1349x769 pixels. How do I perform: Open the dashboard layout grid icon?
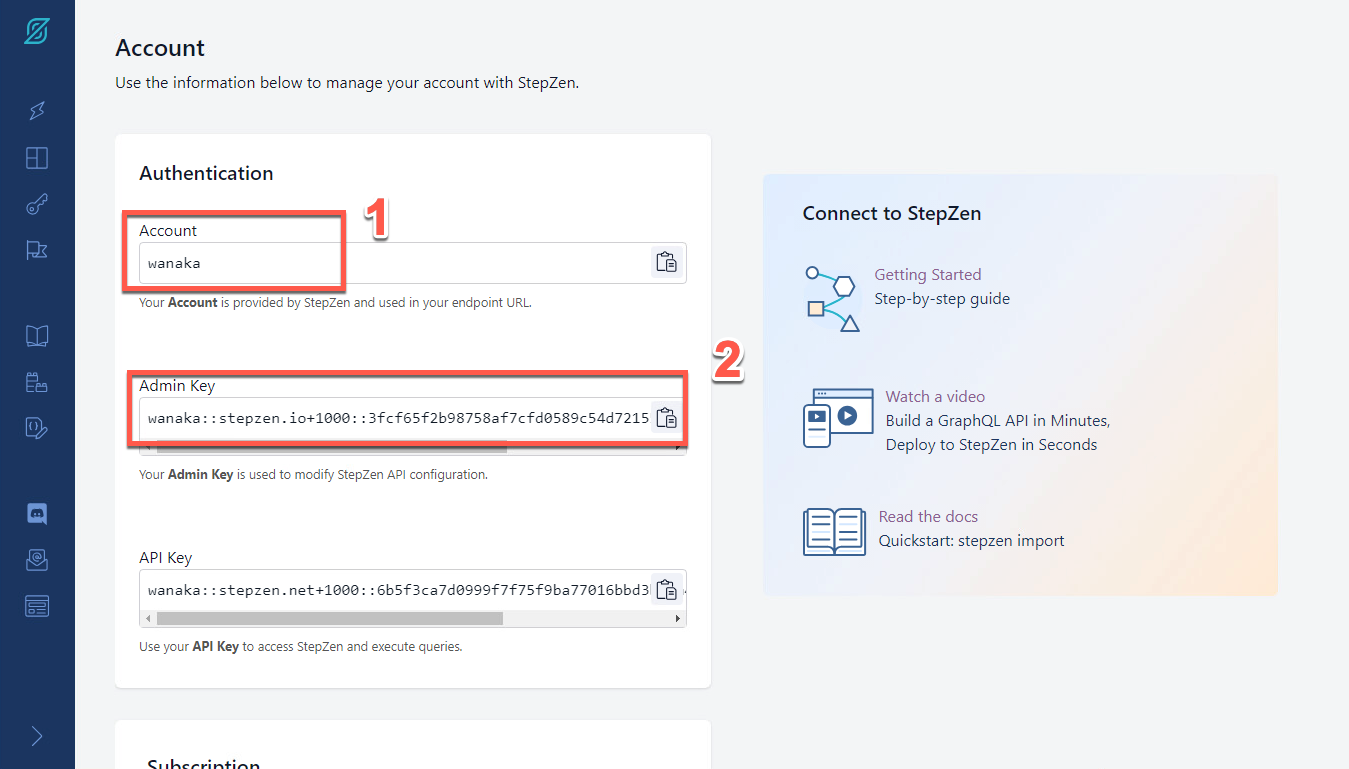point(37,158)
